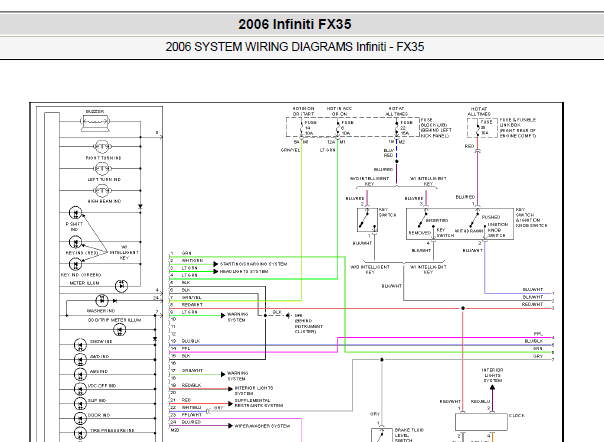604x442 pixels.
Task: Click the "2006 Infiniti FX35" title
Action: pos(295,24)
